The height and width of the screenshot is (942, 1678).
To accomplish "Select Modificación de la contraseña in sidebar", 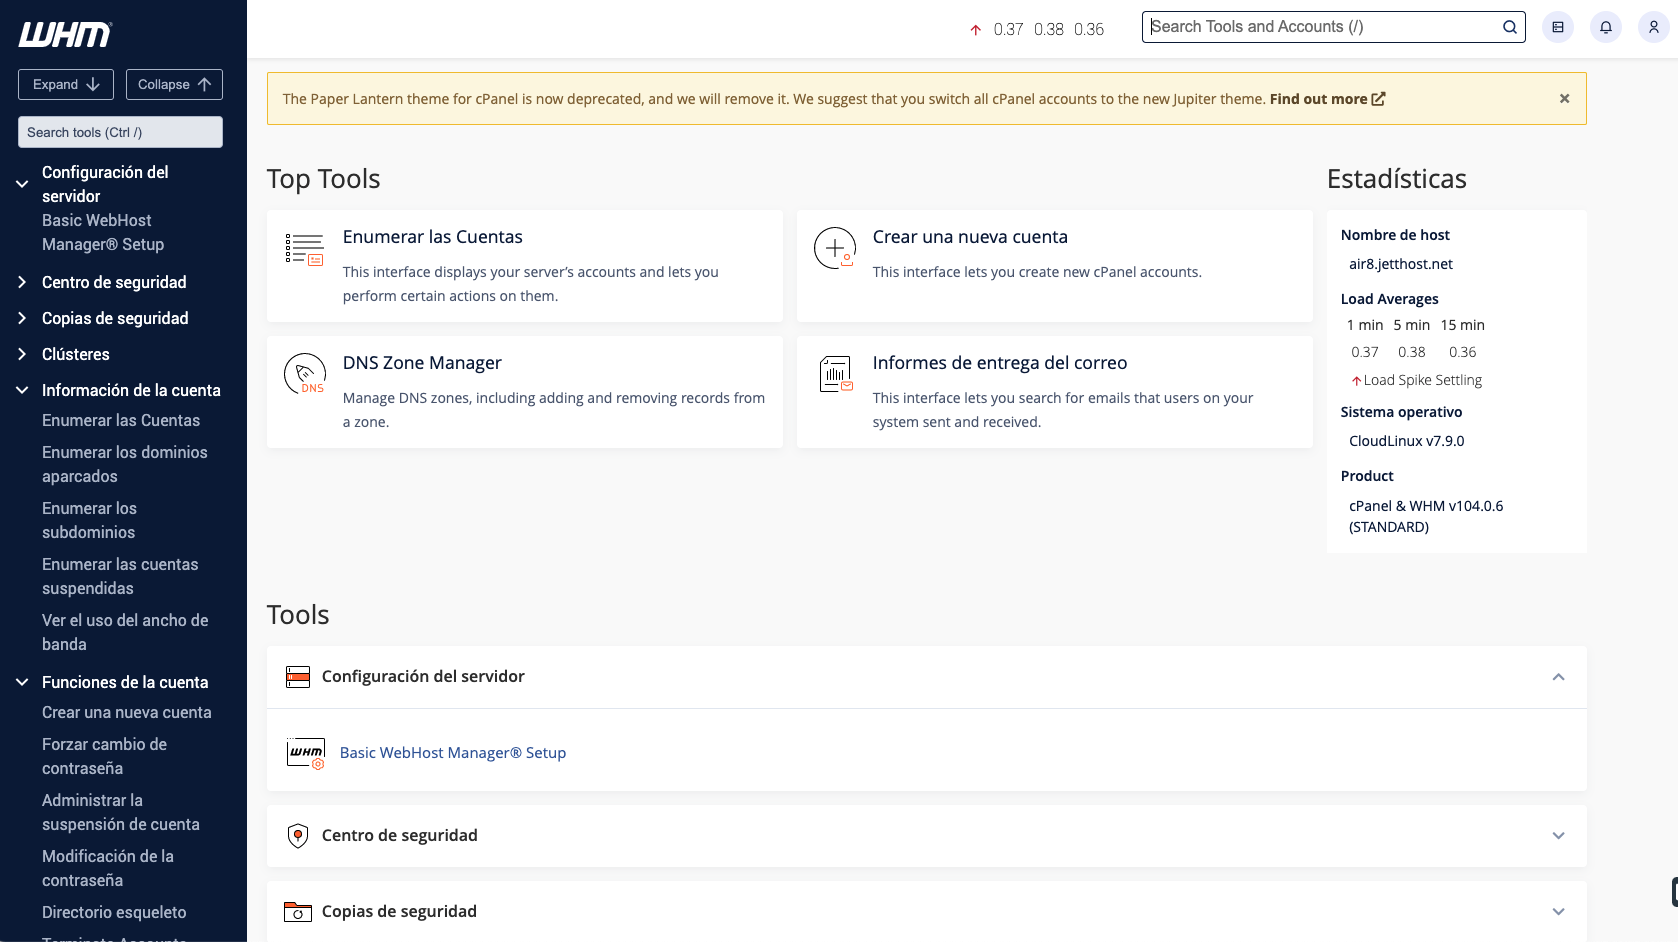I will 108,869.
